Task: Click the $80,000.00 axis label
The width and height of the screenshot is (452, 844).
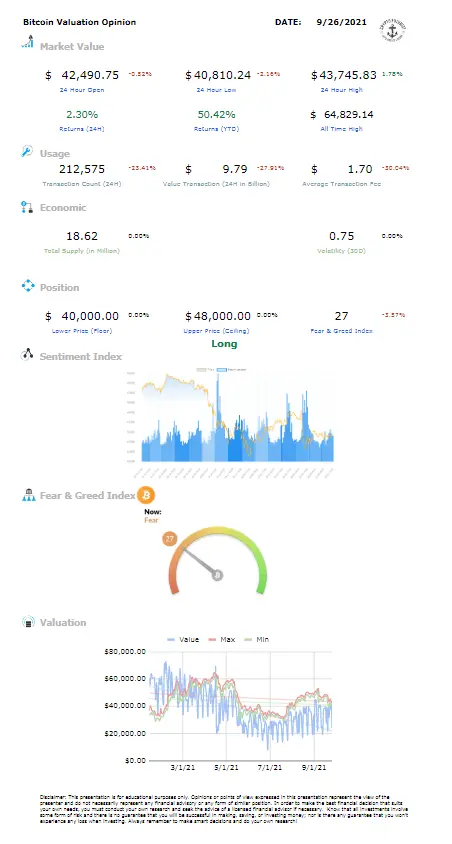Action: tap(125, 652)
